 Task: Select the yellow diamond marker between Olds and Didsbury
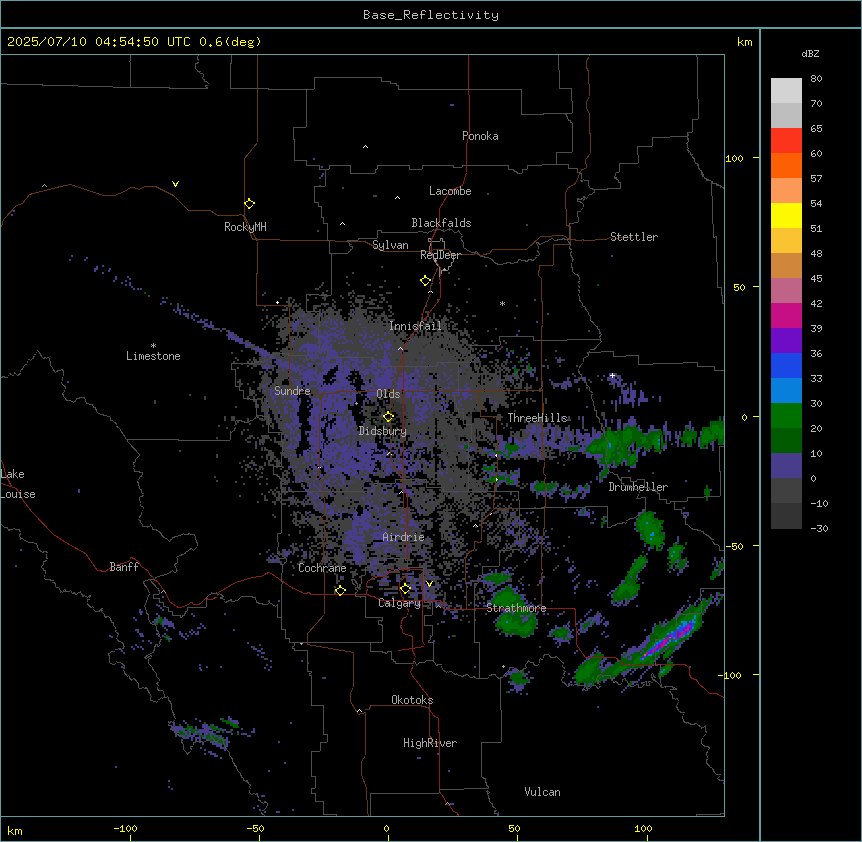(x=388, y=417)
